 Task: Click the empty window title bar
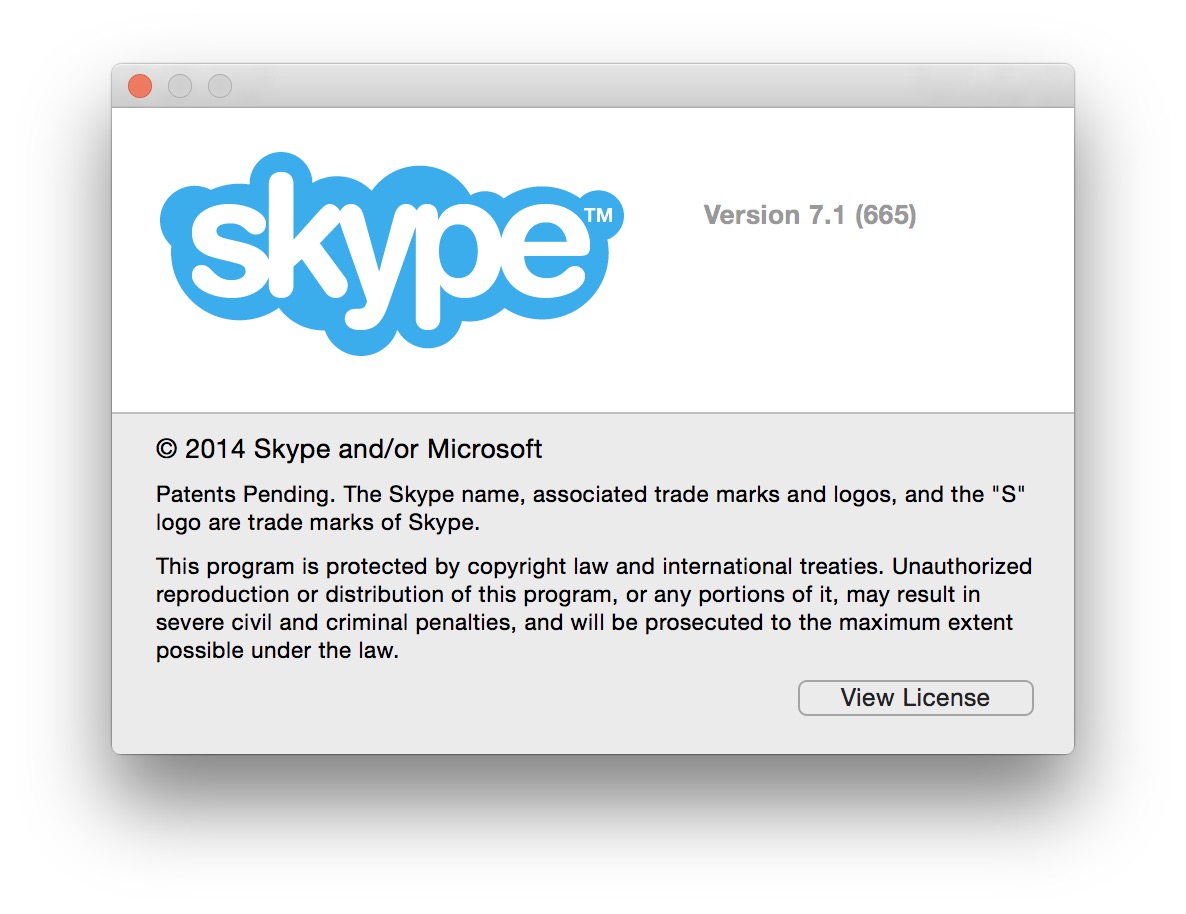pyautogui.click(x=600, y=86)
